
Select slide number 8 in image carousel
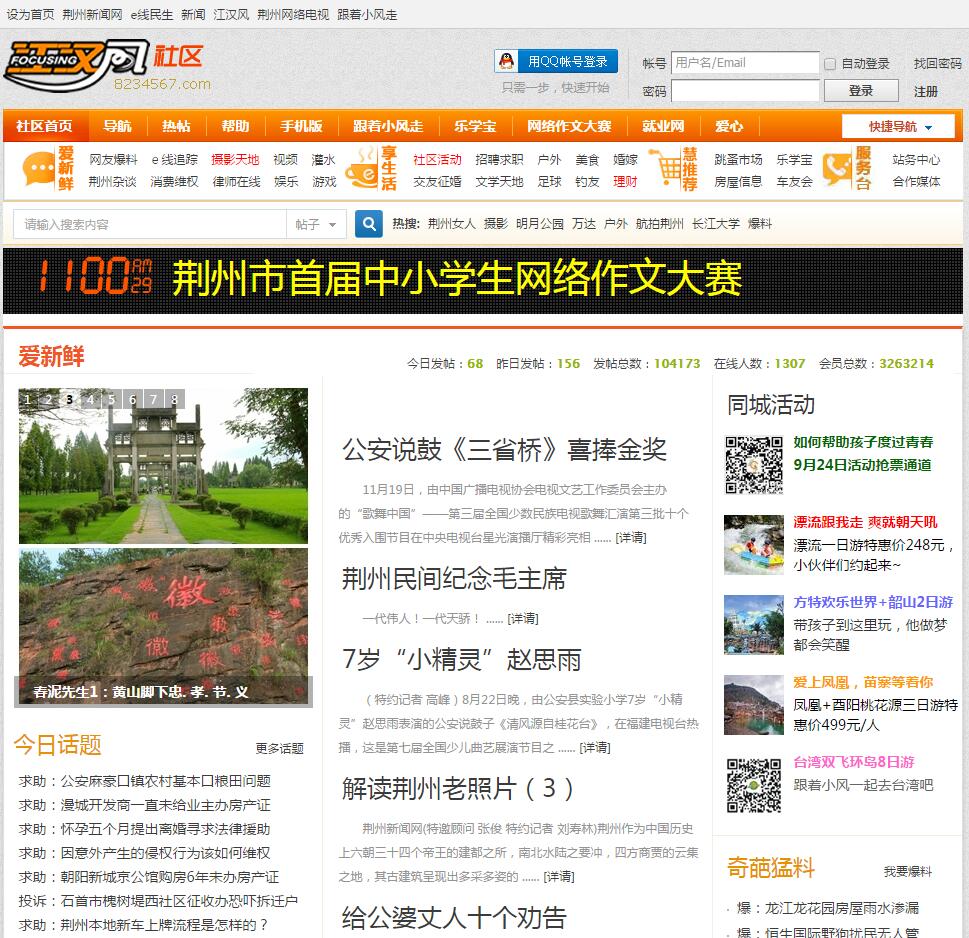tap(175, 399)
